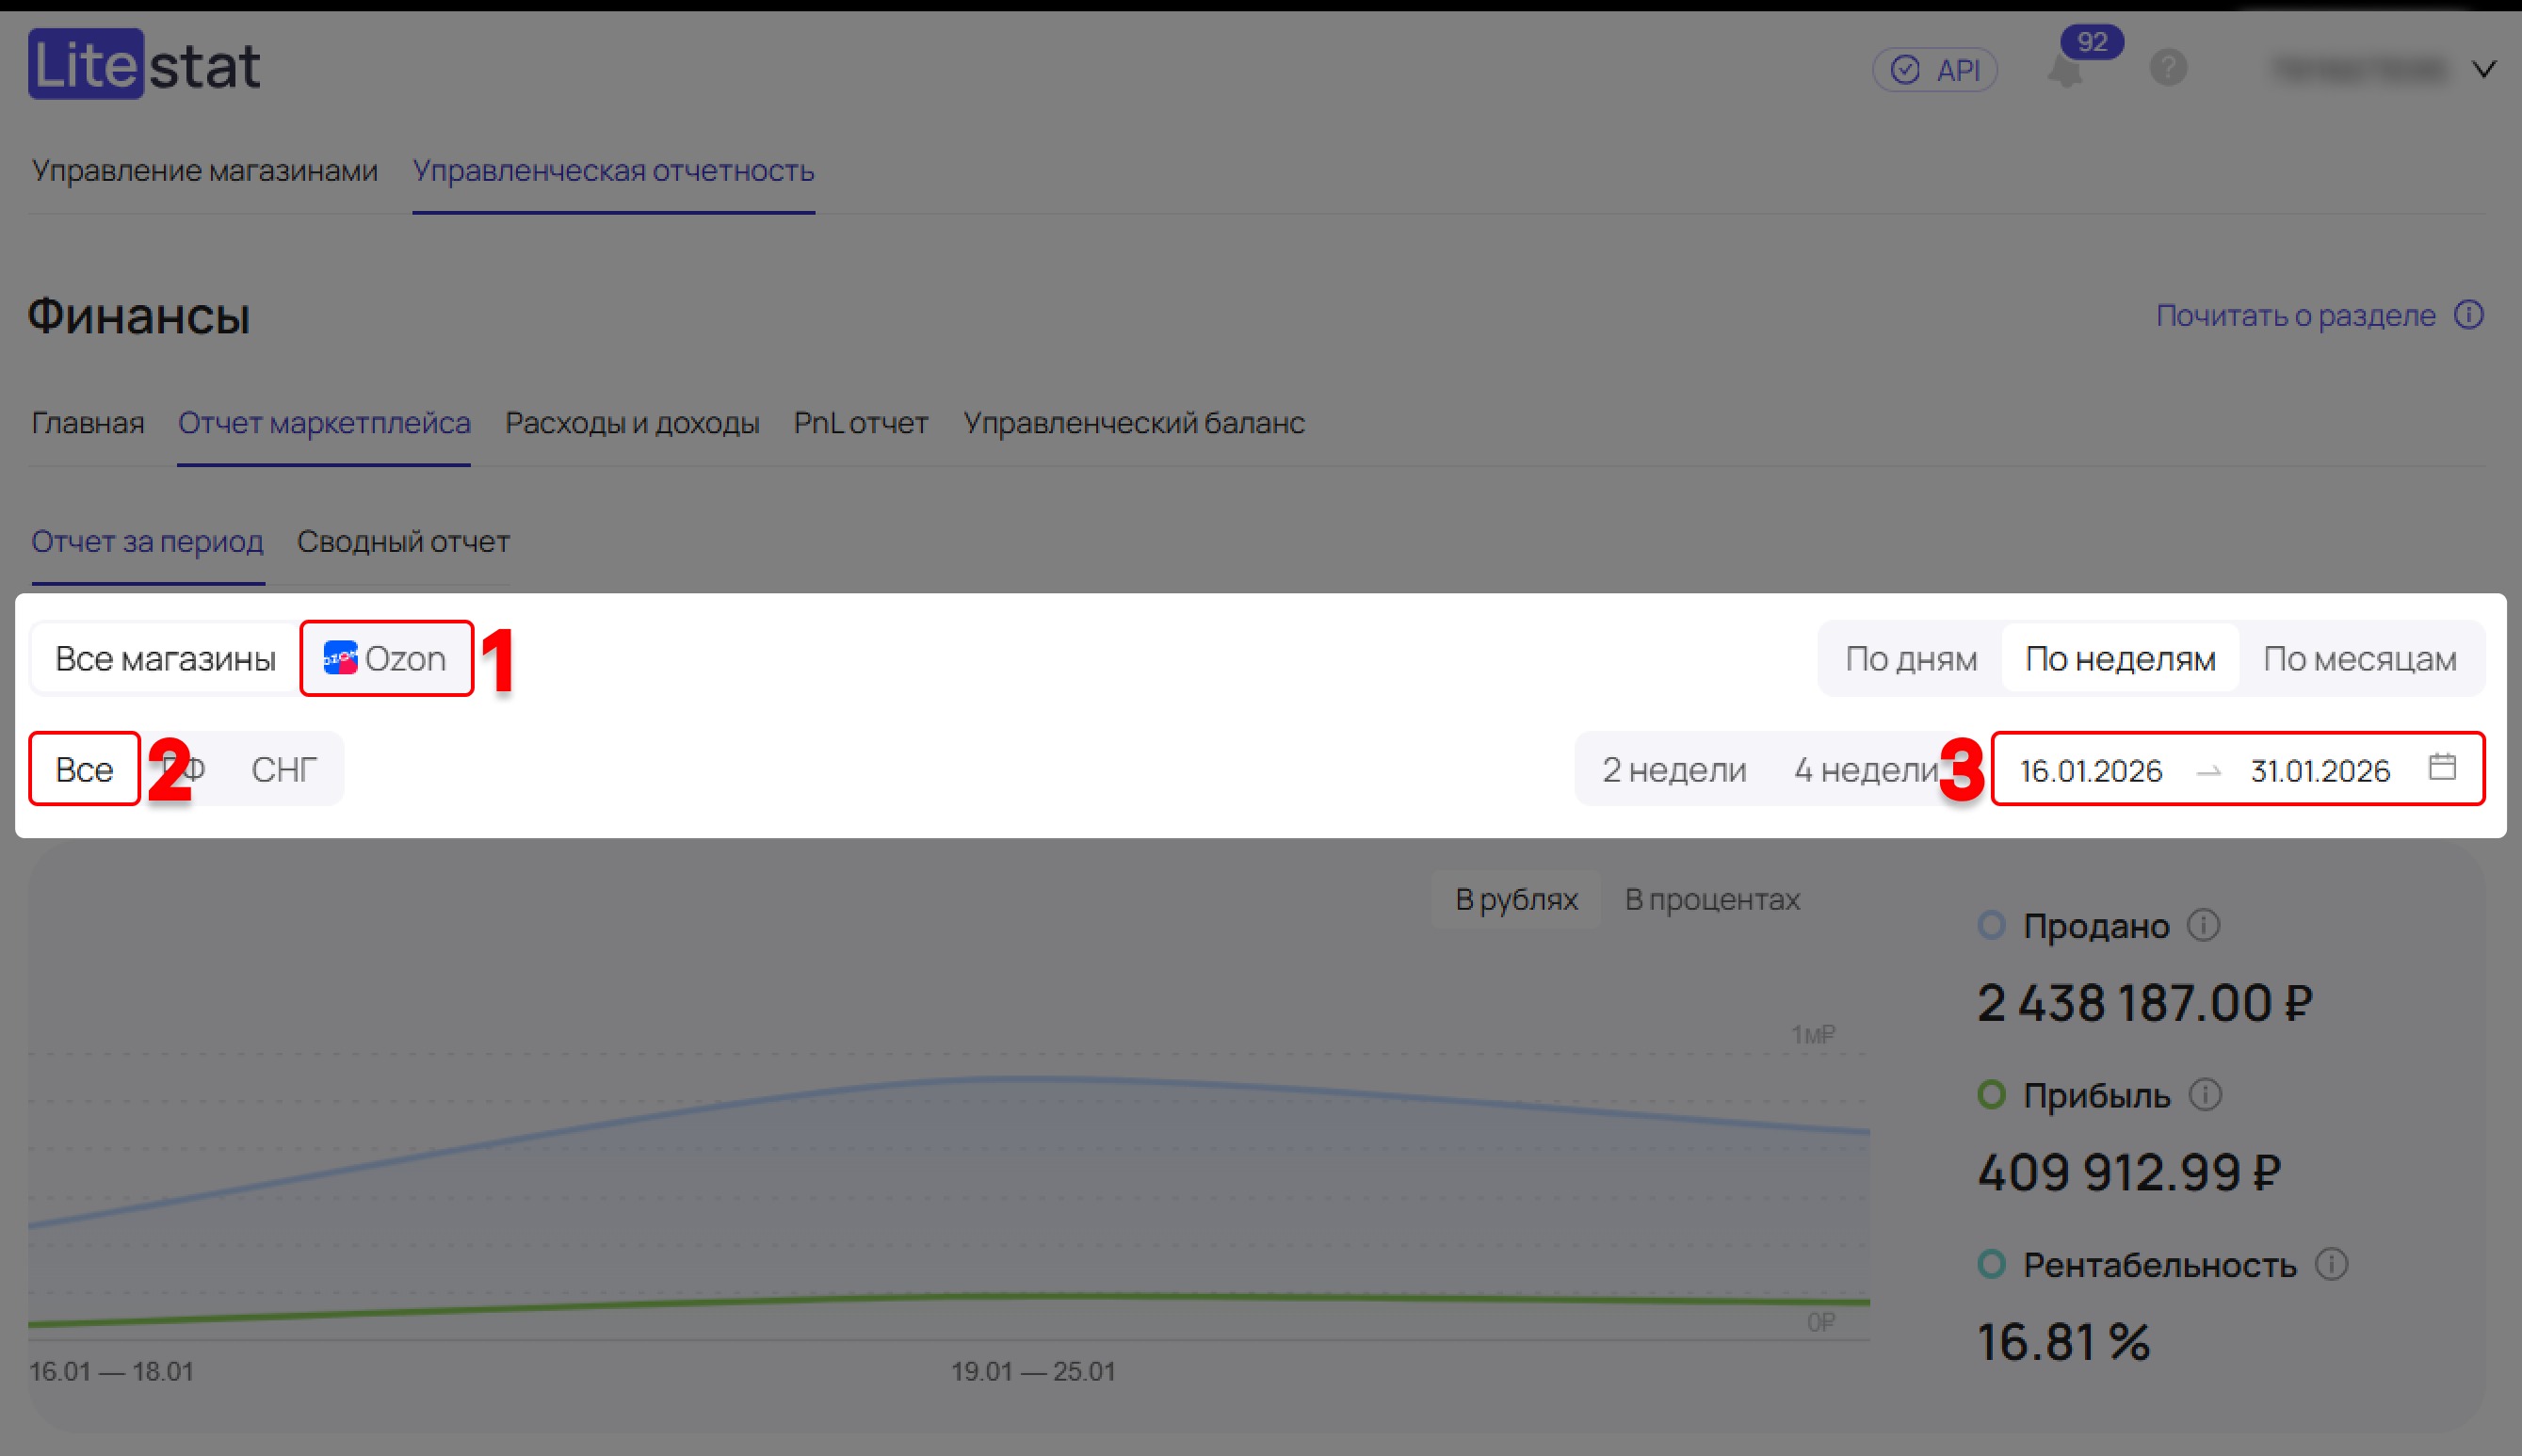Screen dimensions: 2522x1456
Task: Open the Расходы и доходы tab
Action: pyautogui.click(x=631, y=423)
